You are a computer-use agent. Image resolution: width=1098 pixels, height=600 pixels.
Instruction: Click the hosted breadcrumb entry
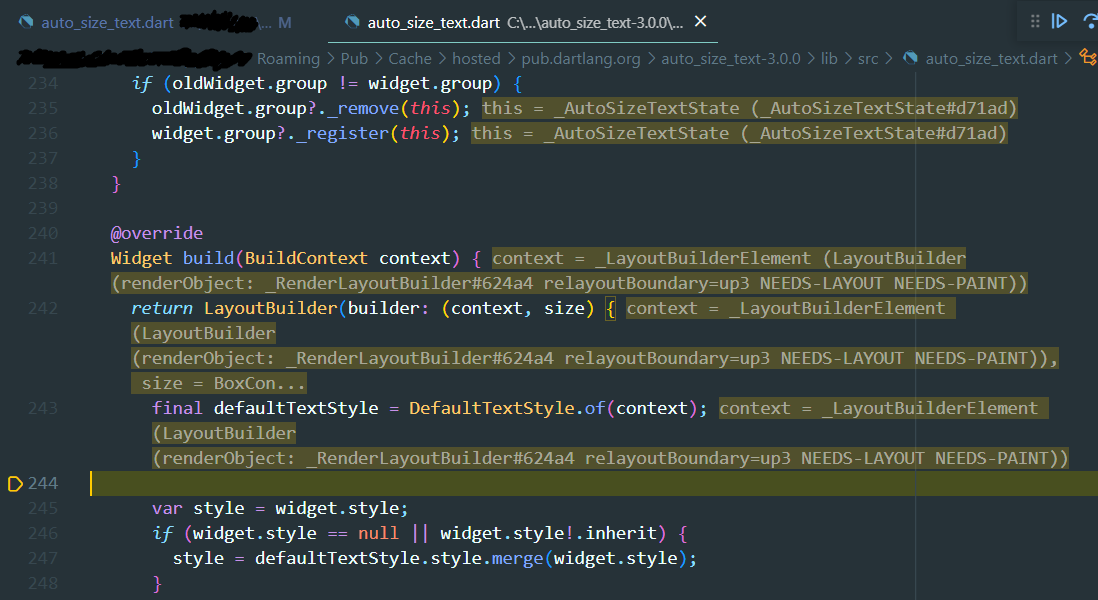[x=476, y=59]
